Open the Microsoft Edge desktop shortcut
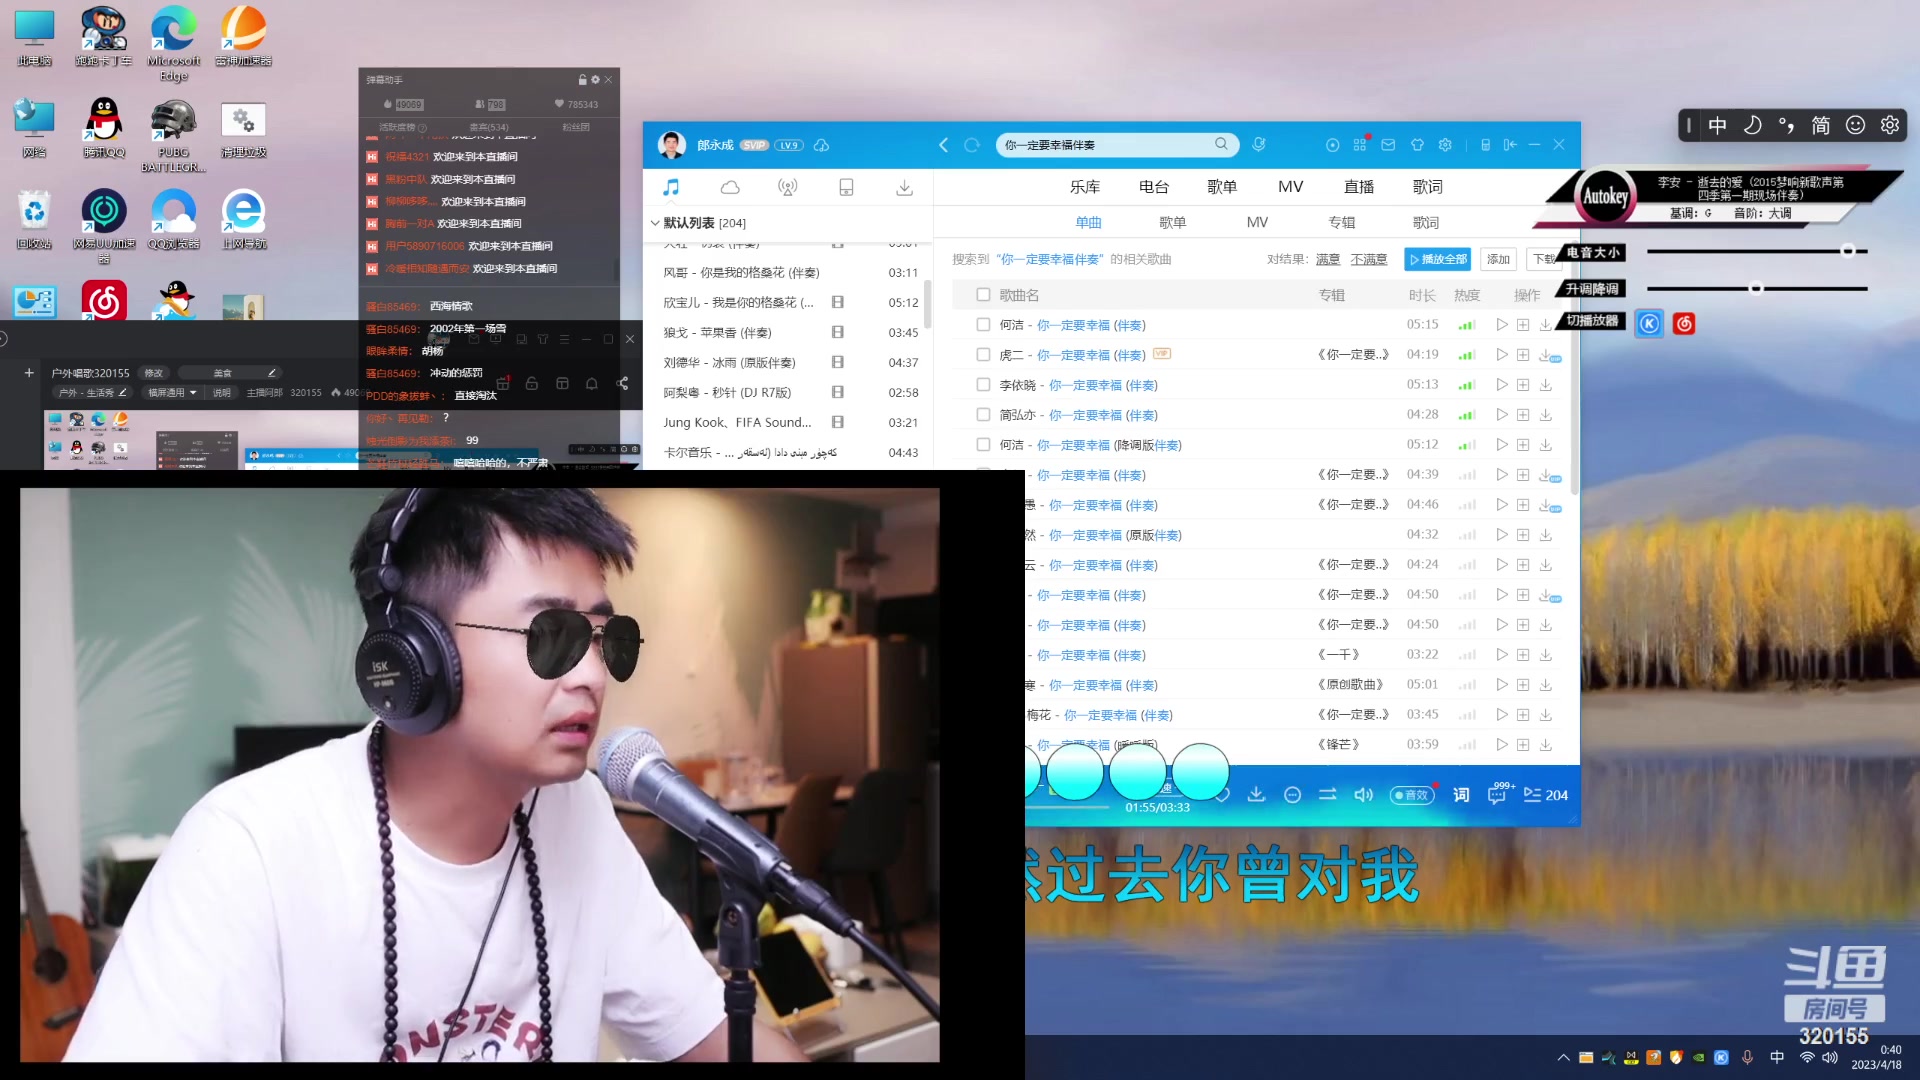Screen dimensions: 1920x1080 tap(174, 43)
